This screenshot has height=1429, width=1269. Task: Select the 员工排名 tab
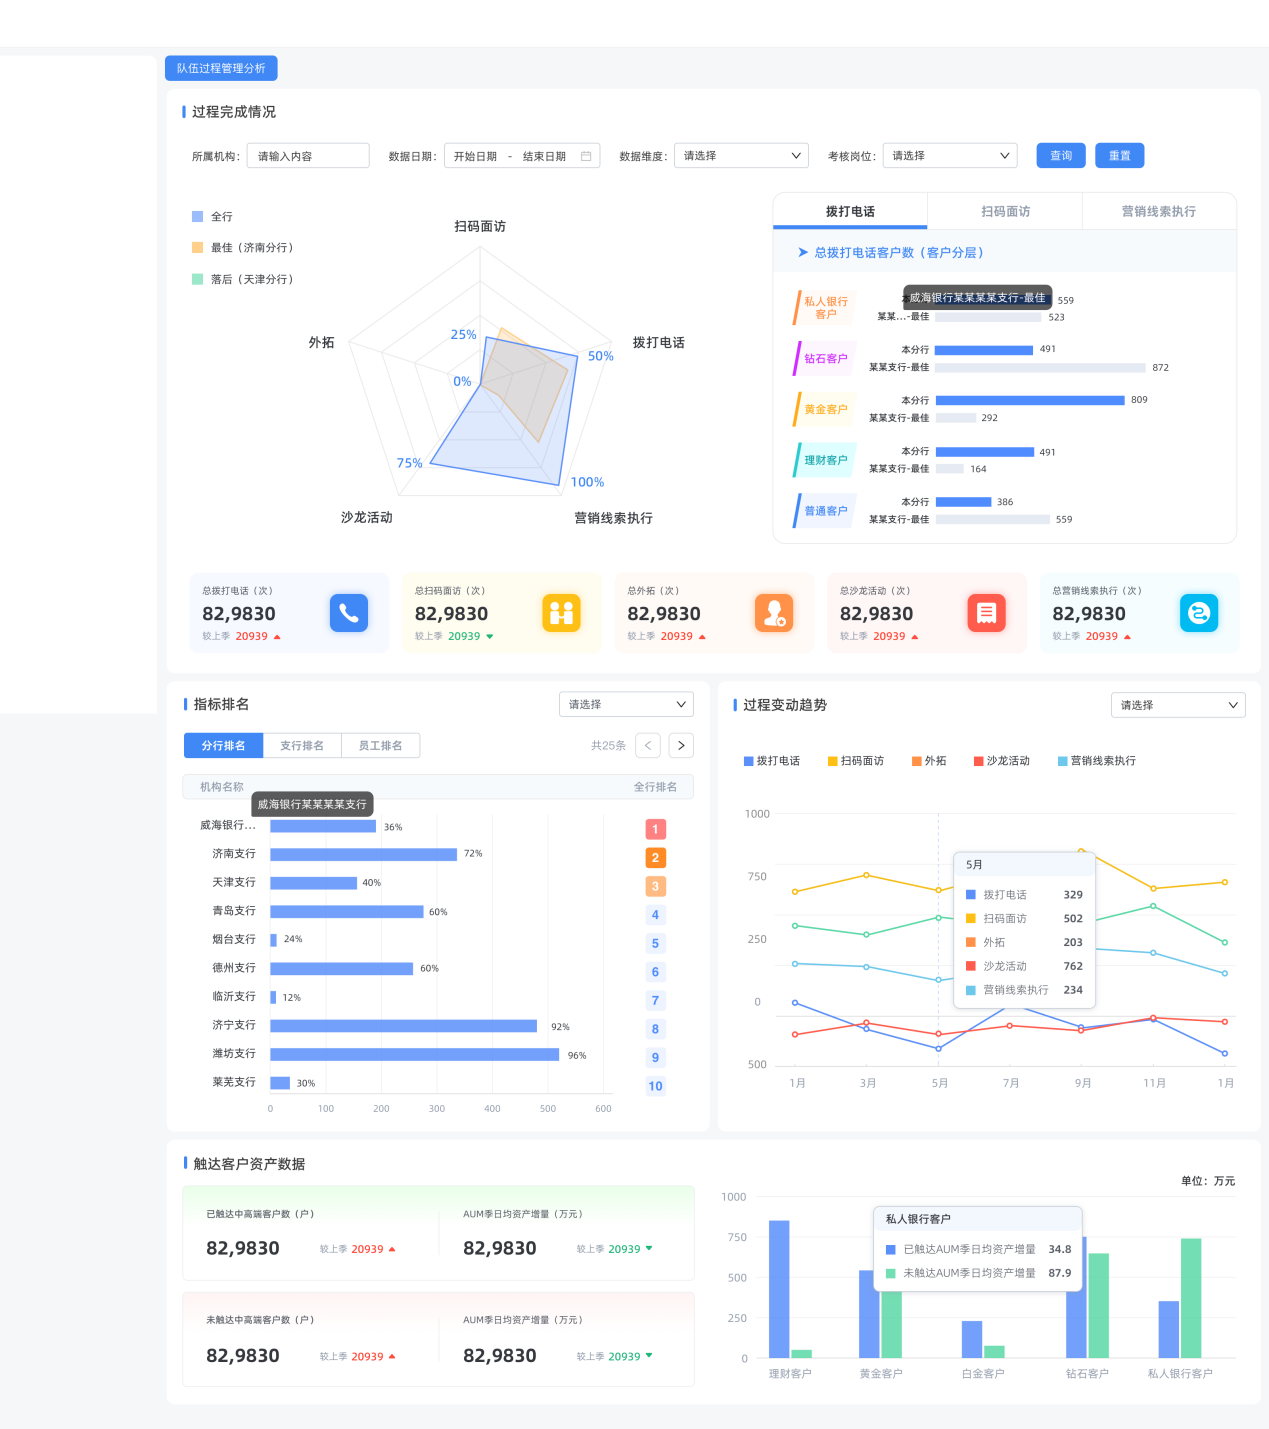pos(380,746)
